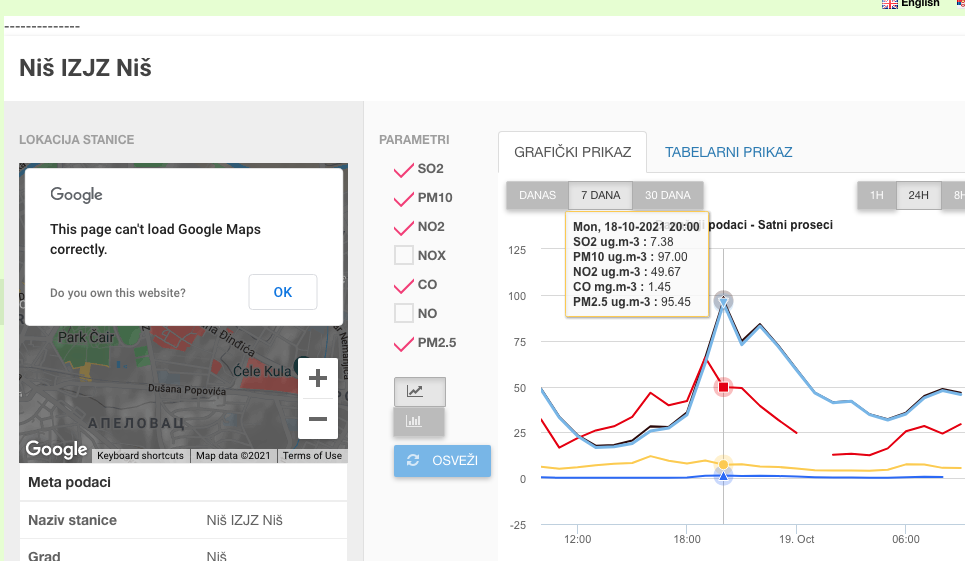Enable the NO parameter checkbox
965x561 pixels.
tap(404, 314)
